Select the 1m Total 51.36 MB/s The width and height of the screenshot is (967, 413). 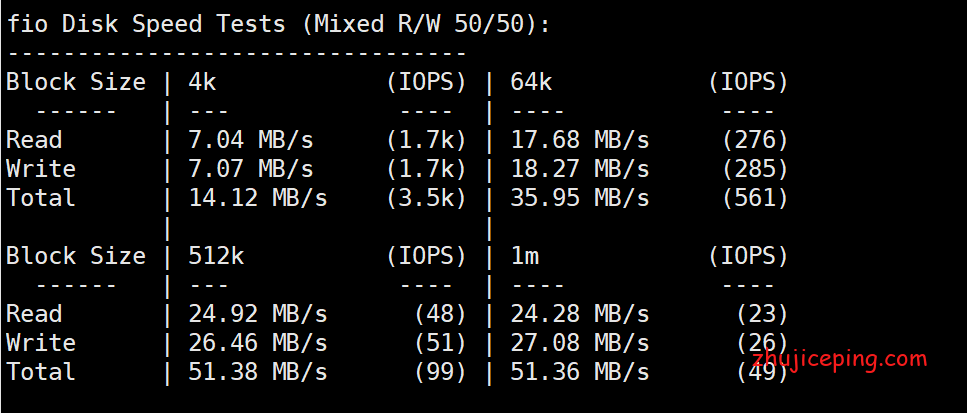point(580,372)
